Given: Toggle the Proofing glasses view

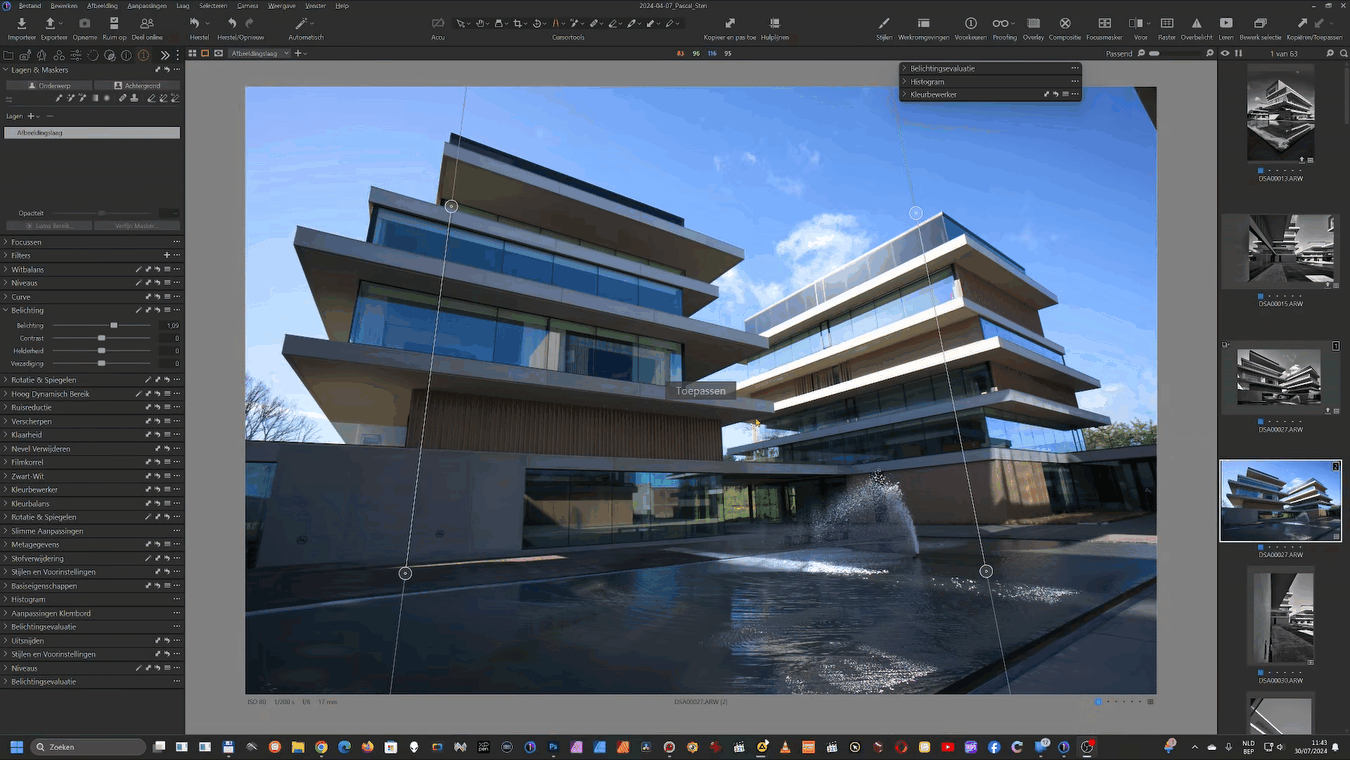Looking at the screenshot, I should pos(1001,23).
